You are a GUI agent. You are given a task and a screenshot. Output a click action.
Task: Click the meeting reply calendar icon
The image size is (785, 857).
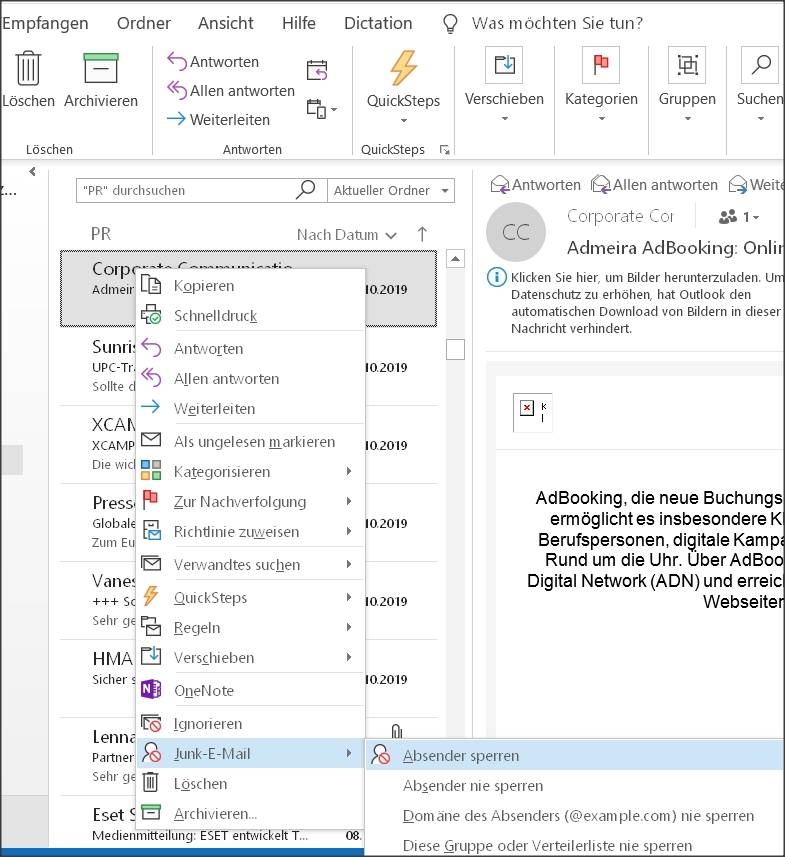pyautogui.click(x=317, y=70)
